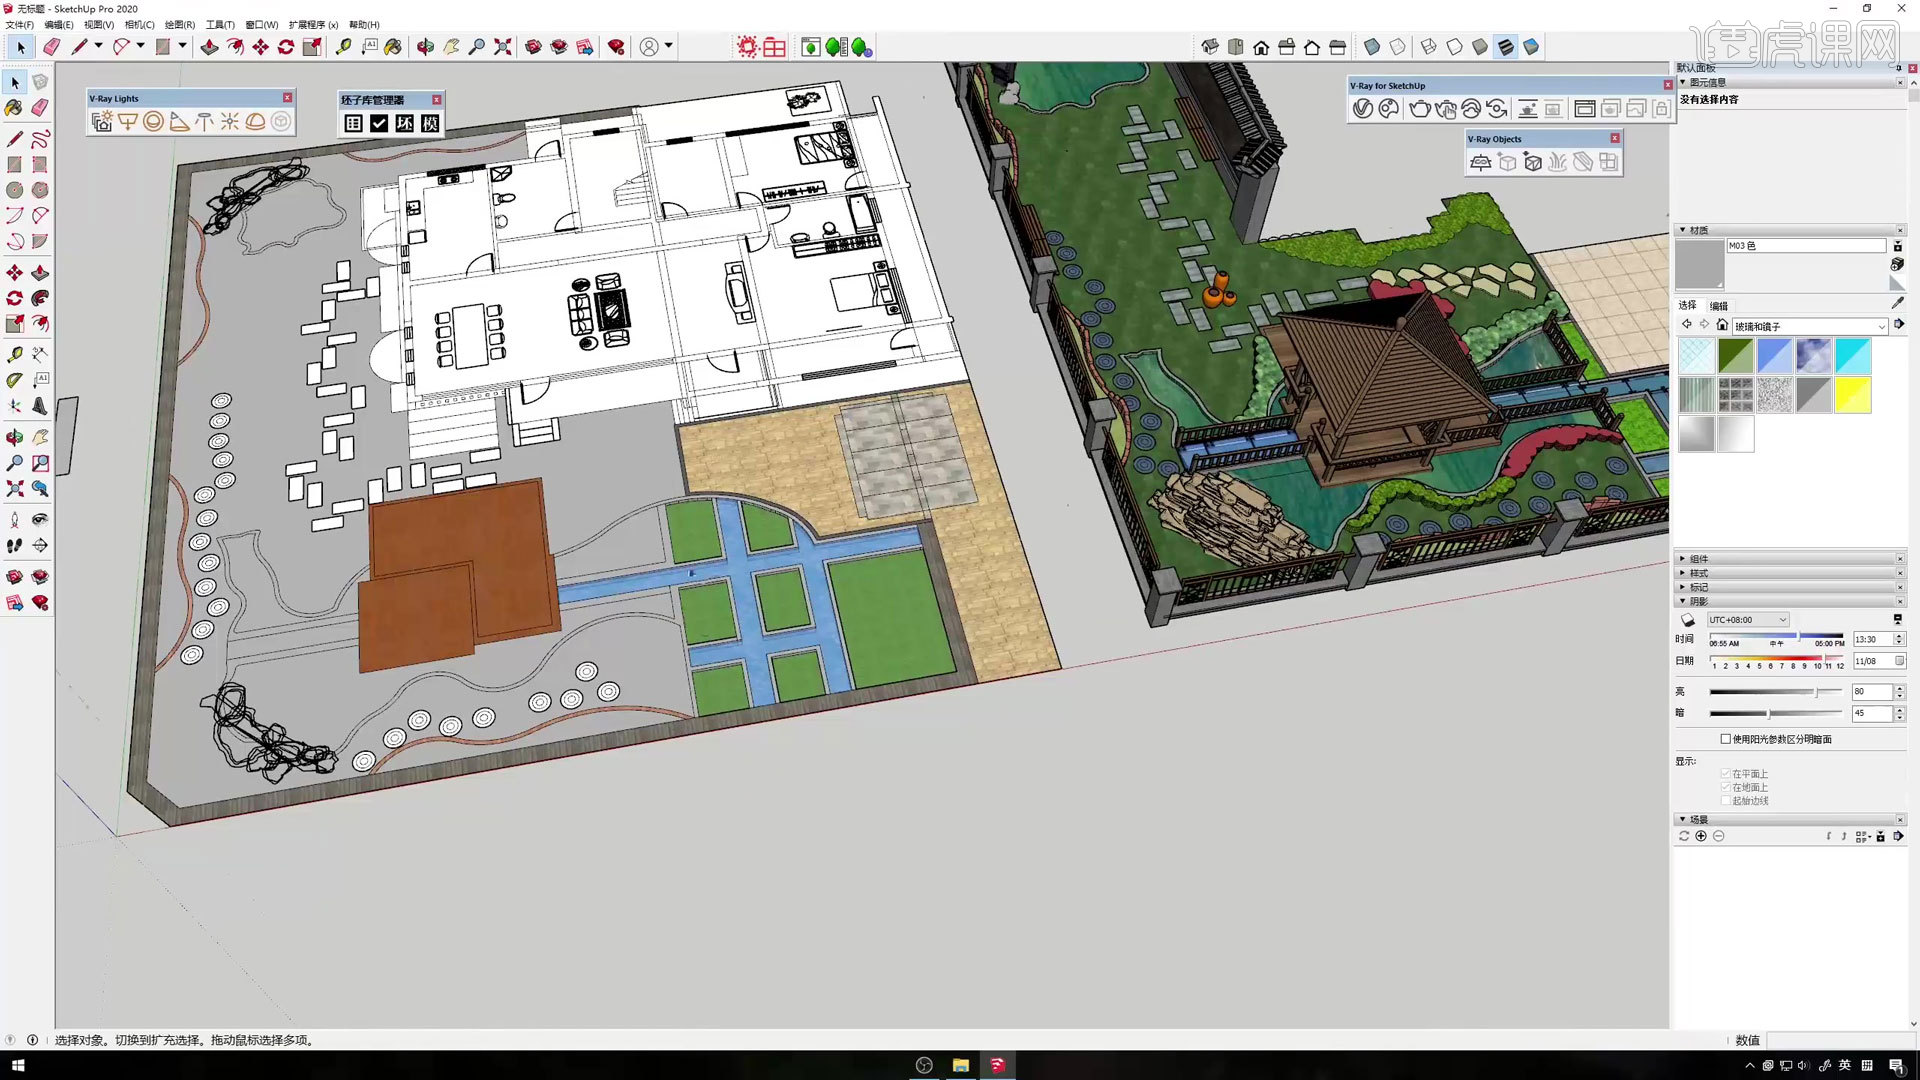Select the Eraser tool in top toolbar
This screenshot has width=1920, height=1080.
pos(51,47)
